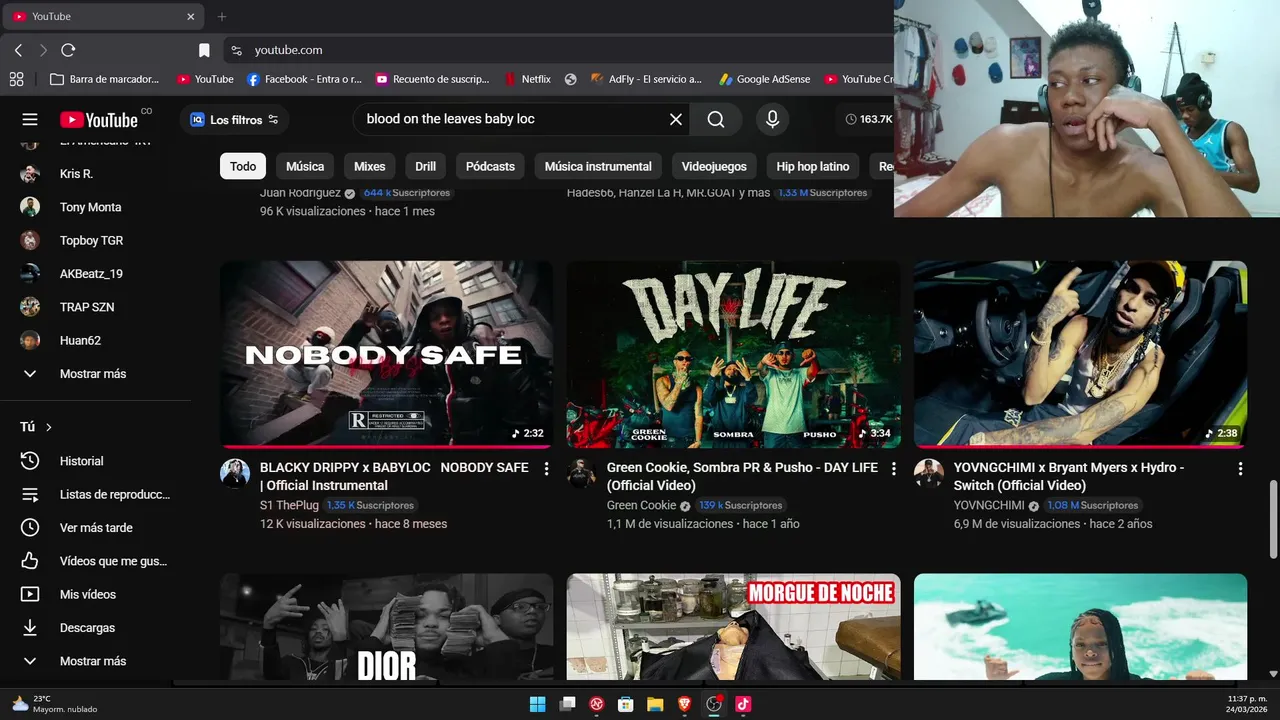The image size is (1280, 720).
Task: Open title Green Cookie, Sombra PR & Pusho
Action: [742, 476]
